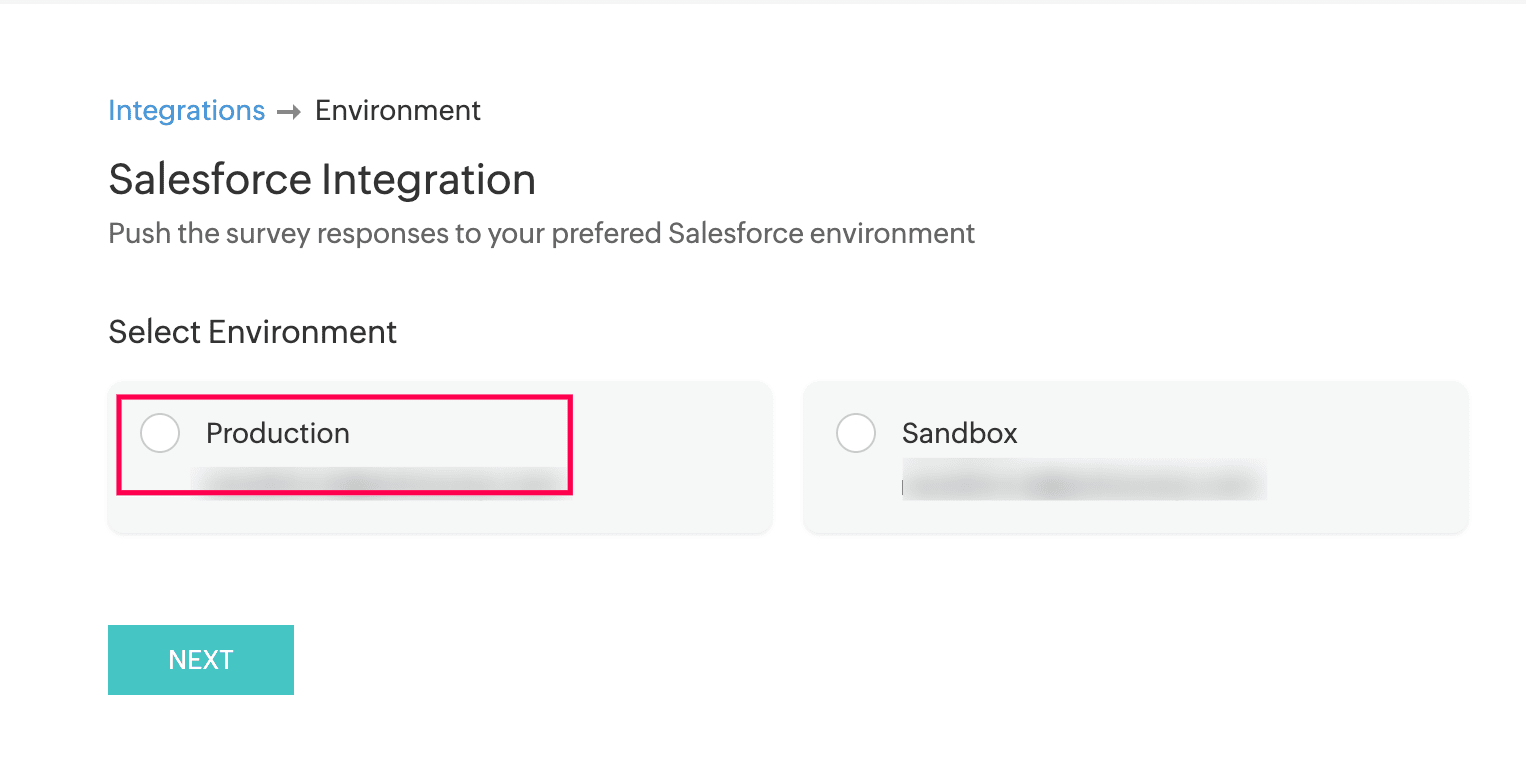Click the Salesforce Integration heading
This screenshot has width=1526, height=762.
point(322,180)
